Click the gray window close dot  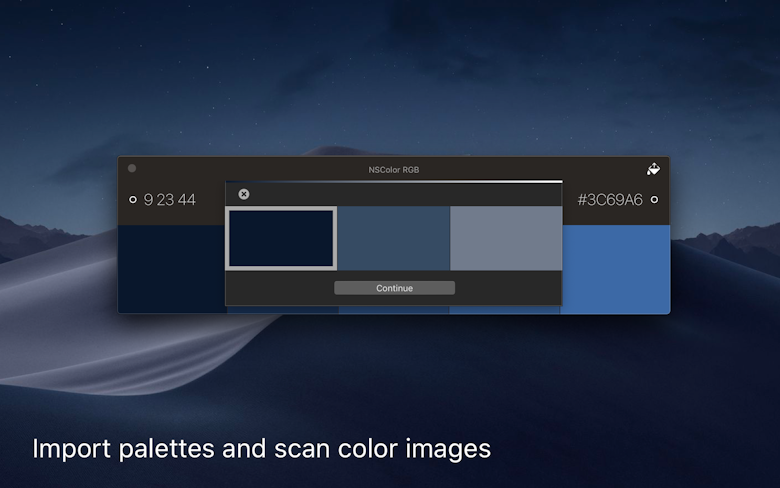(x=132, y=168)
